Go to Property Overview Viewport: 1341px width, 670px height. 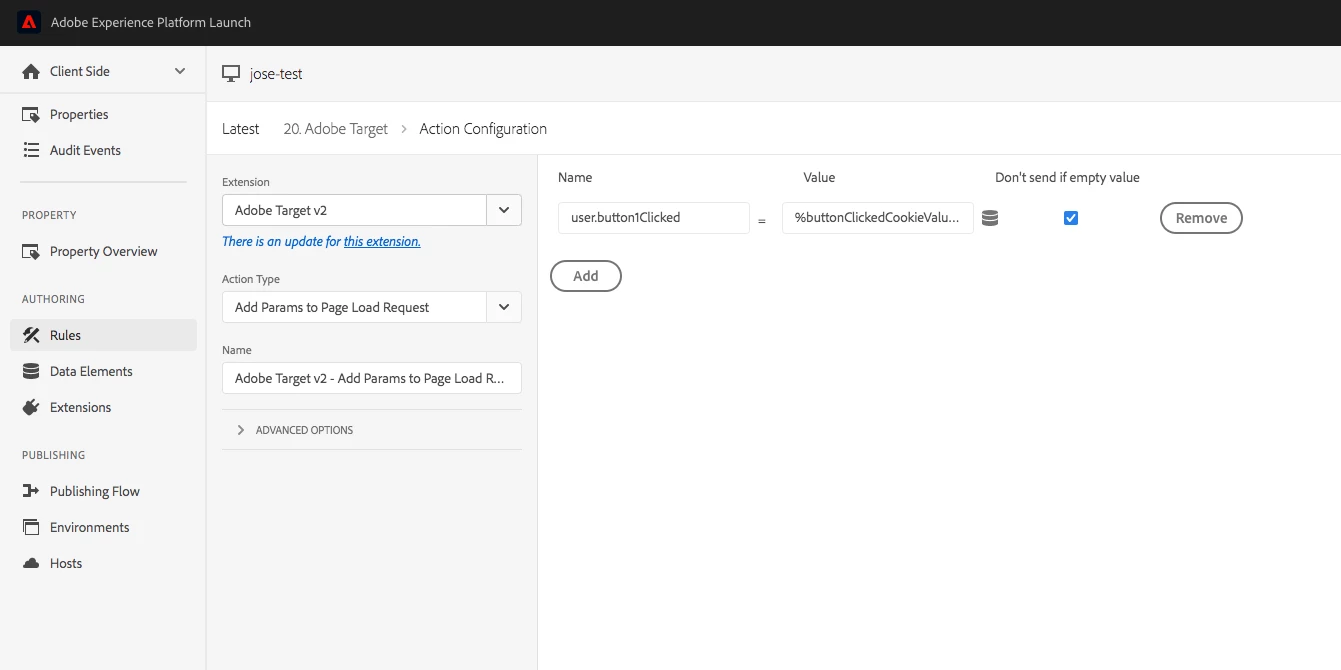pos(103,252)
